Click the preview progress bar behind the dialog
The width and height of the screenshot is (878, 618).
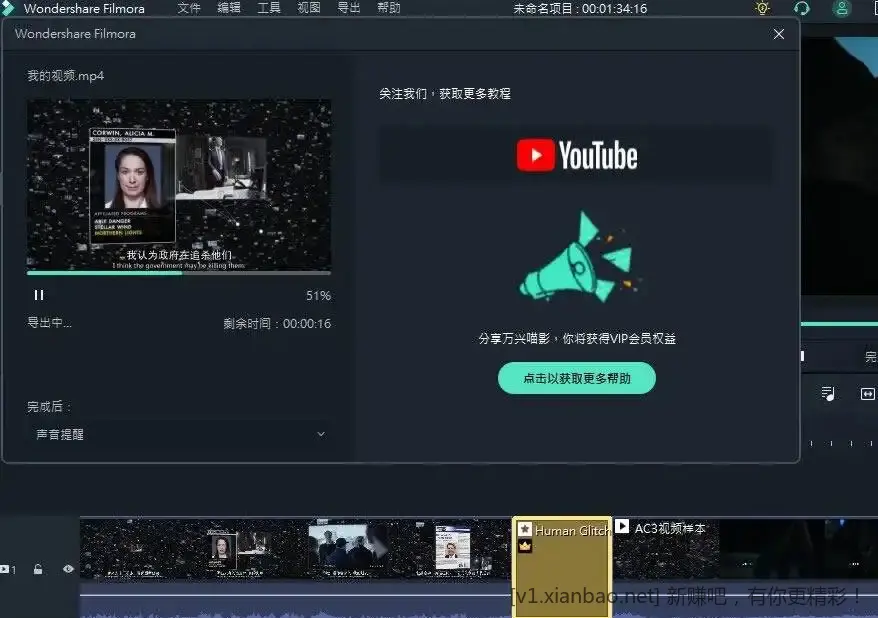[839, 324]
